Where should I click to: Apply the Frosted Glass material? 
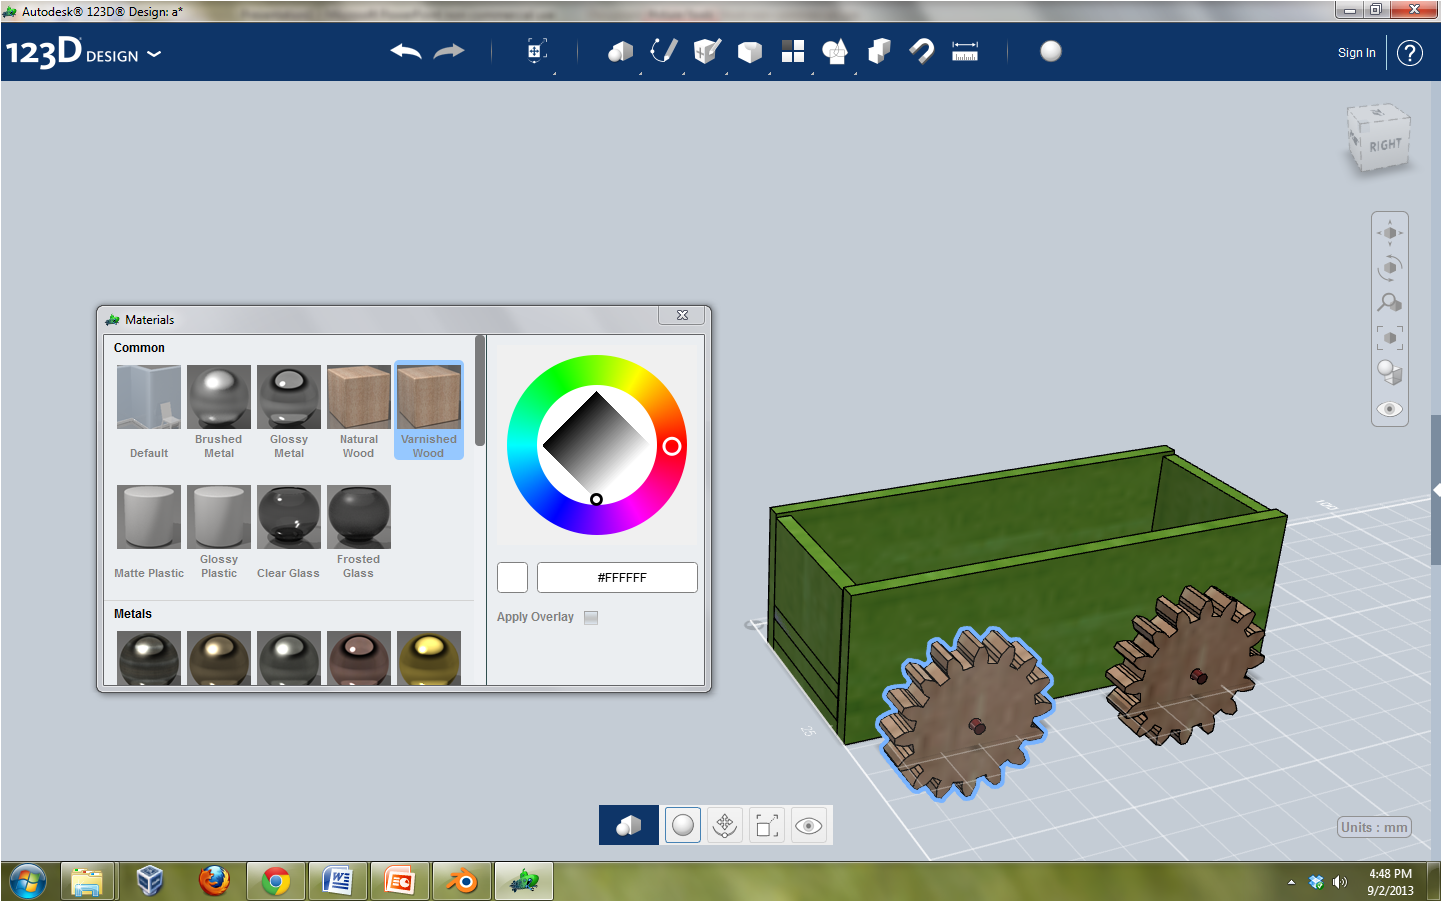pos(359,532)
